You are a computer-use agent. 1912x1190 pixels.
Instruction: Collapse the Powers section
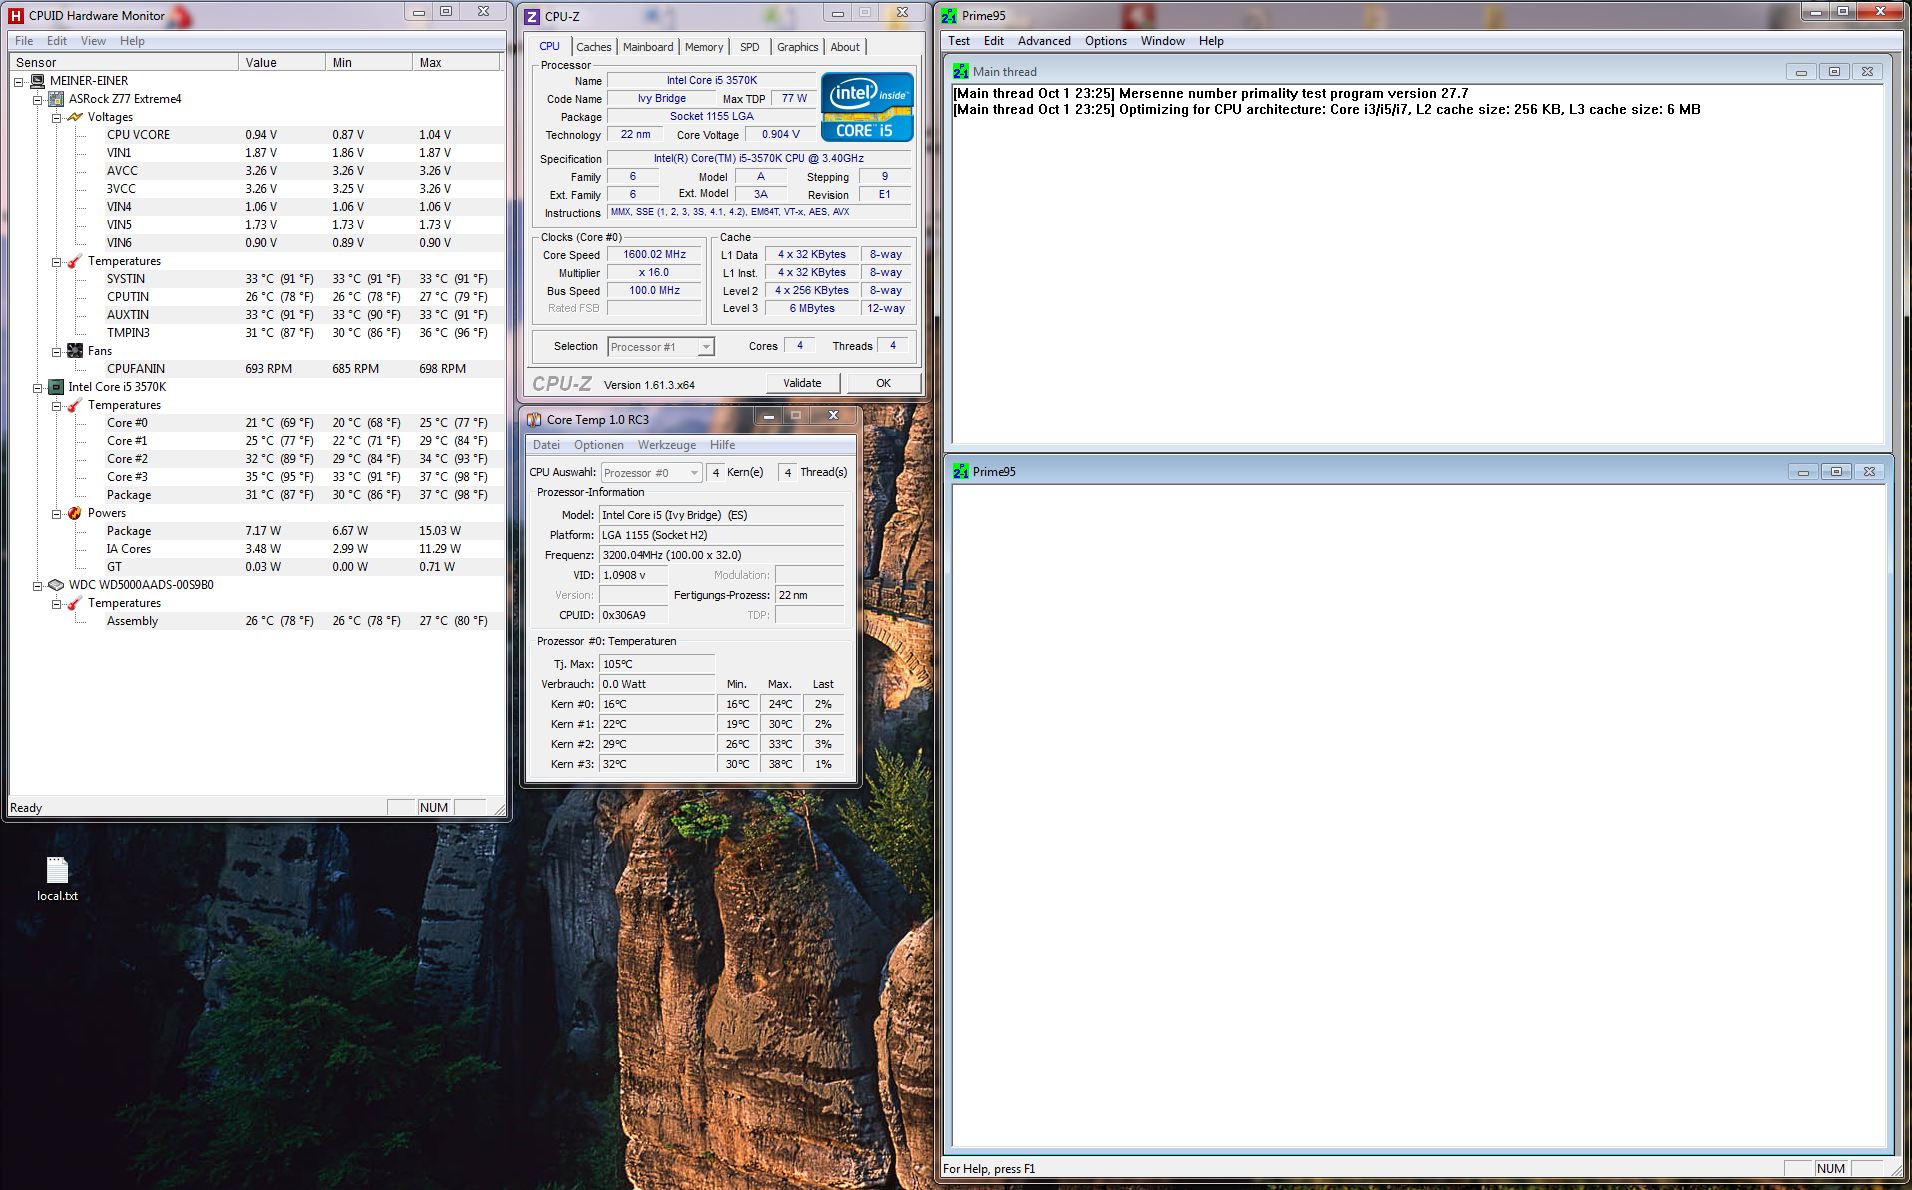click(x=56, y=513)
